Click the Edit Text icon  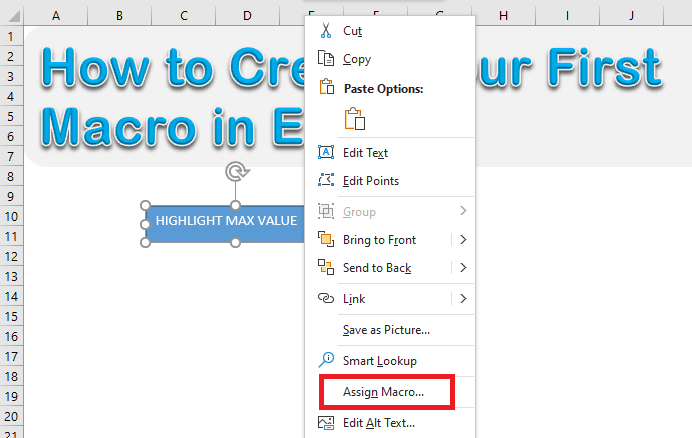tap(326, 152)
